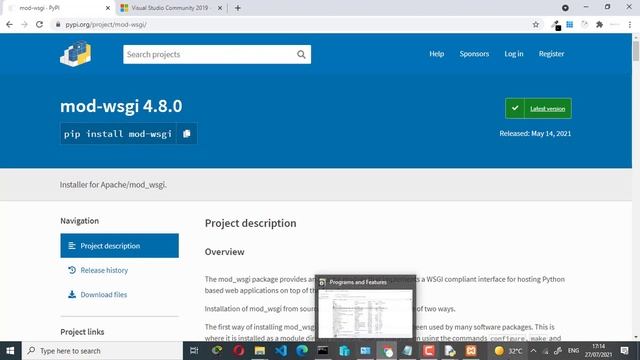Open Microsoft Store from the taskbar
The image size is (640, 360).
coord(344,351)
